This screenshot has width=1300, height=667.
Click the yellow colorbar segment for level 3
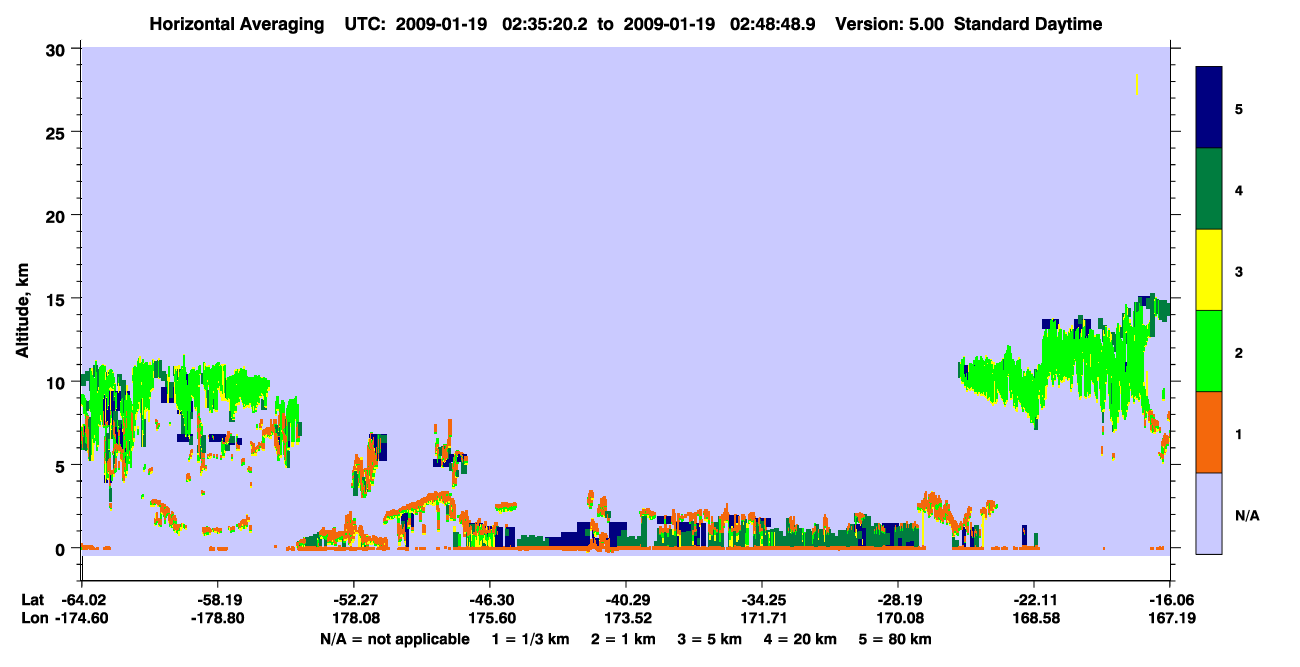pyautogui.click(x=1209, y=270)
